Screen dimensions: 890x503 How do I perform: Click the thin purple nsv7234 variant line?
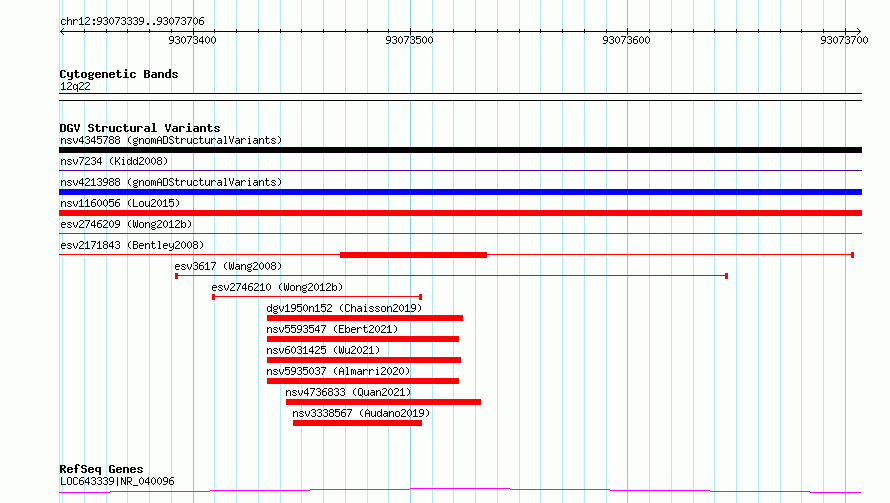460,170
